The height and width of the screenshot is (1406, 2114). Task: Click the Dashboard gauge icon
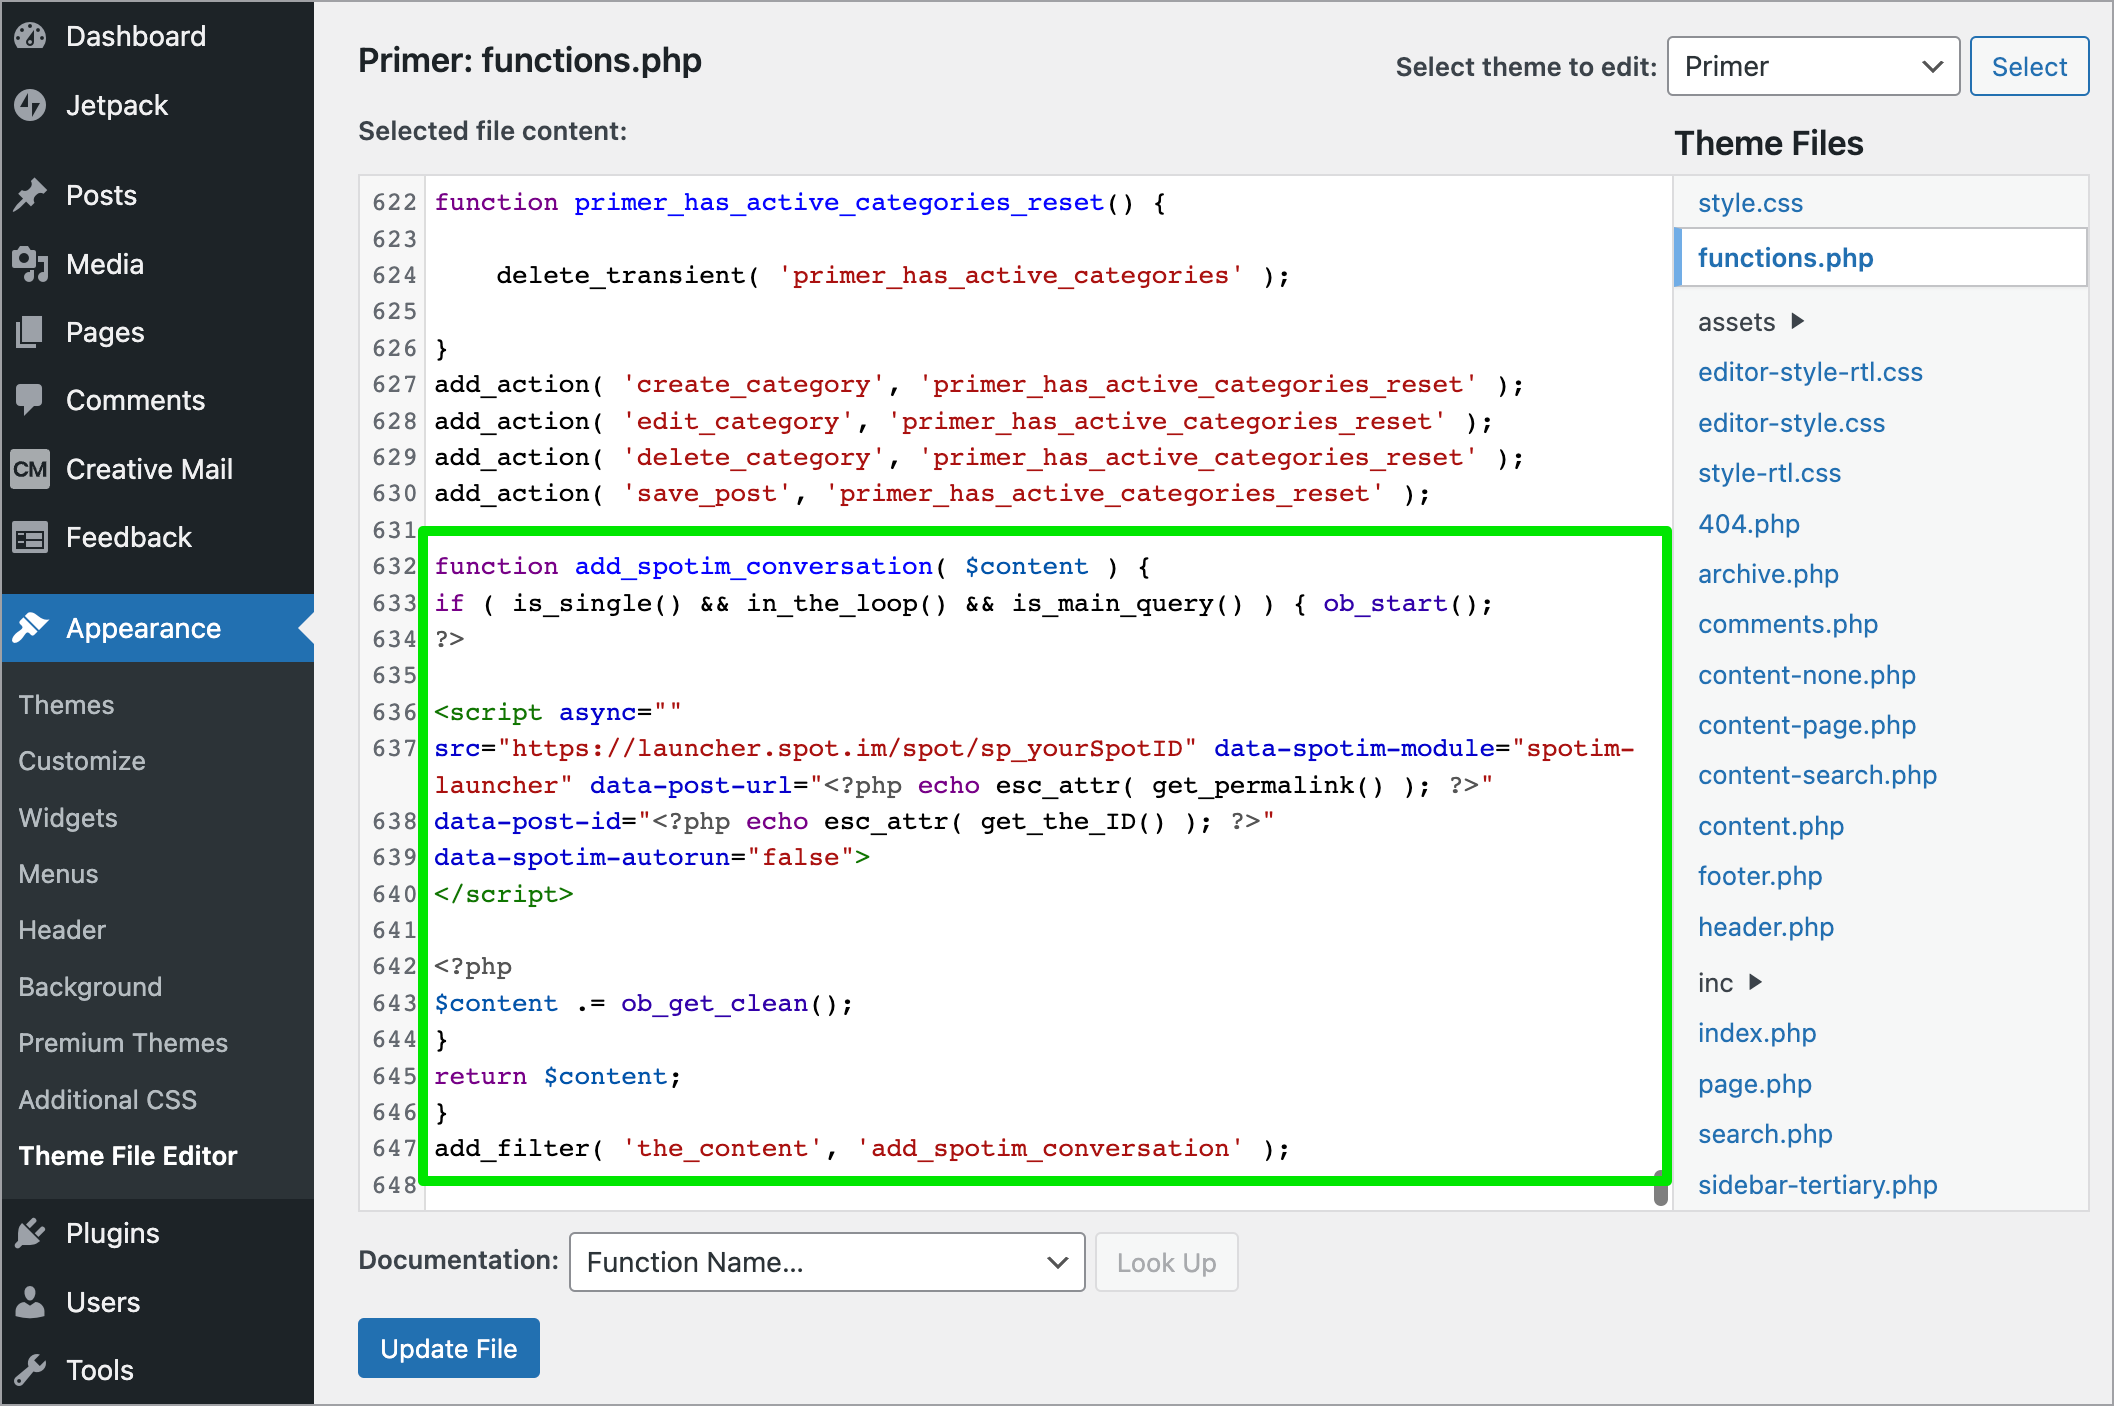point(30,36)
